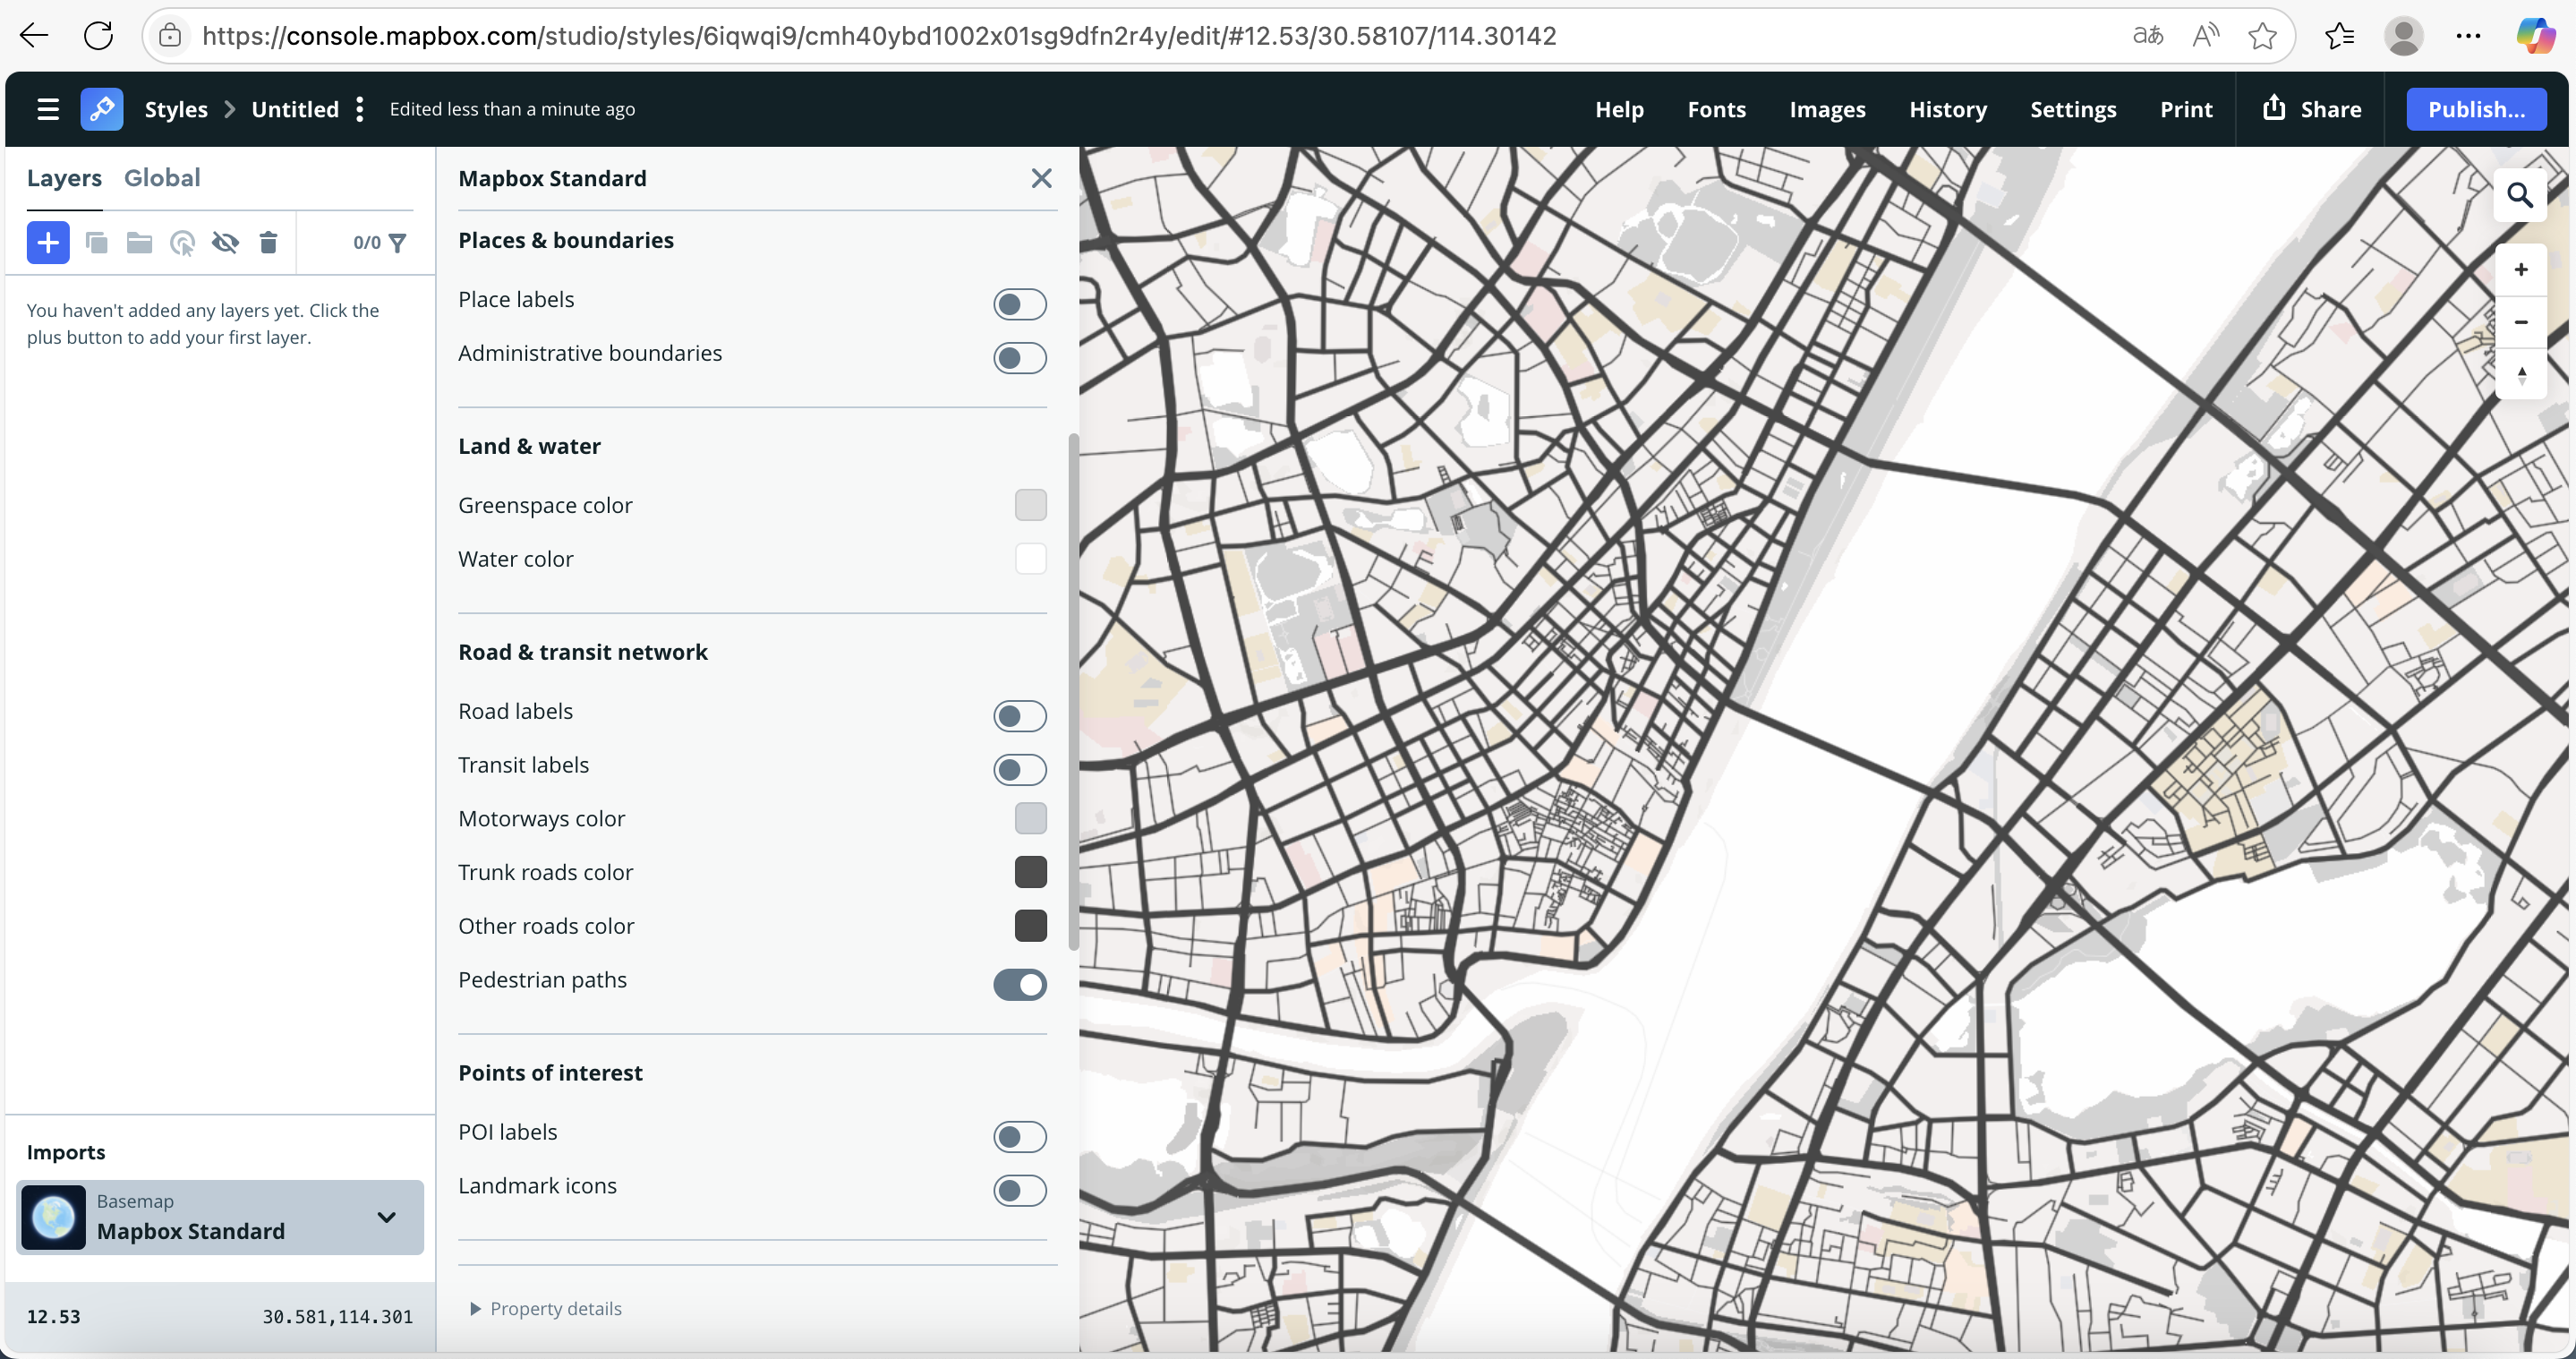Open the layer filter funnel icon
Screen dimensions: 2576x1359
(397, 242)
